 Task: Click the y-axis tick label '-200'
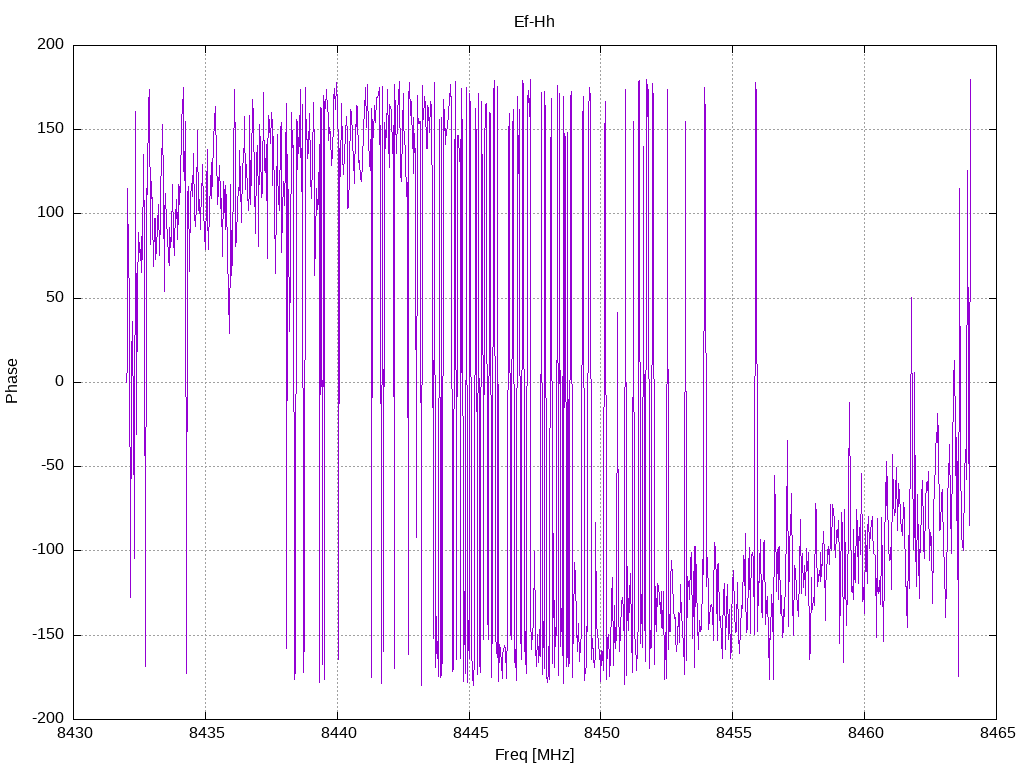[48, 719]
